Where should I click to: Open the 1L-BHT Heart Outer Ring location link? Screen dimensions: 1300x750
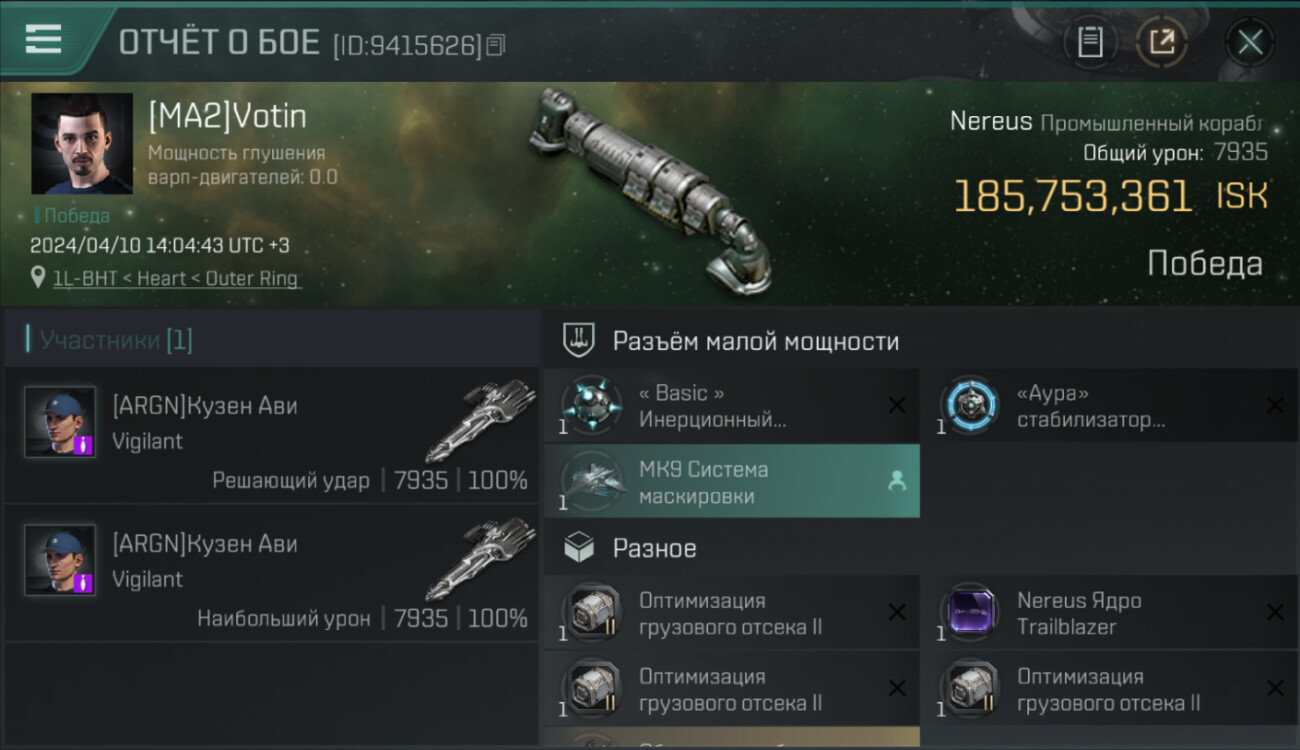(x=176, y=279)
